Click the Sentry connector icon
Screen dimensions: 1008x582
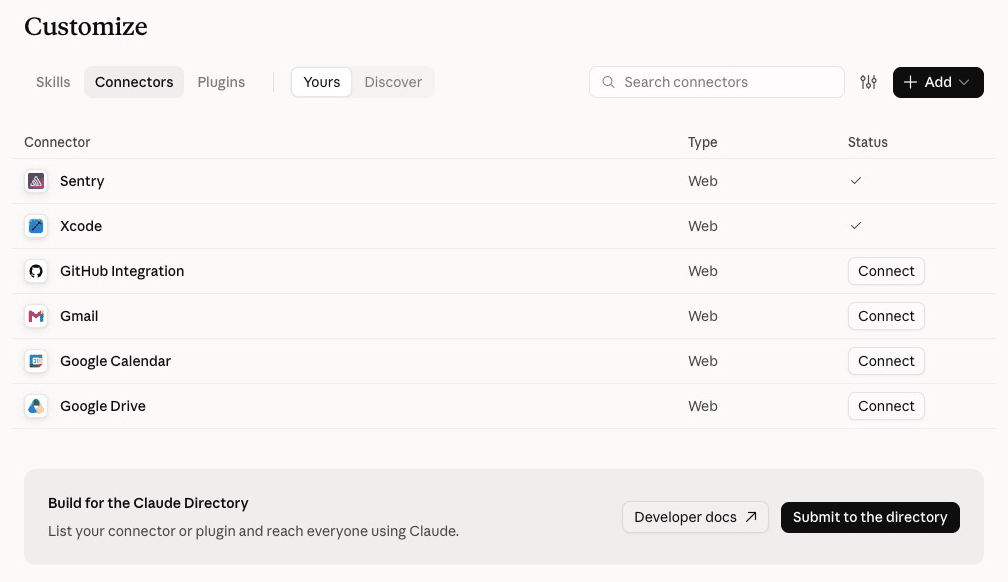pyautogui.click(x=36, y=181)
